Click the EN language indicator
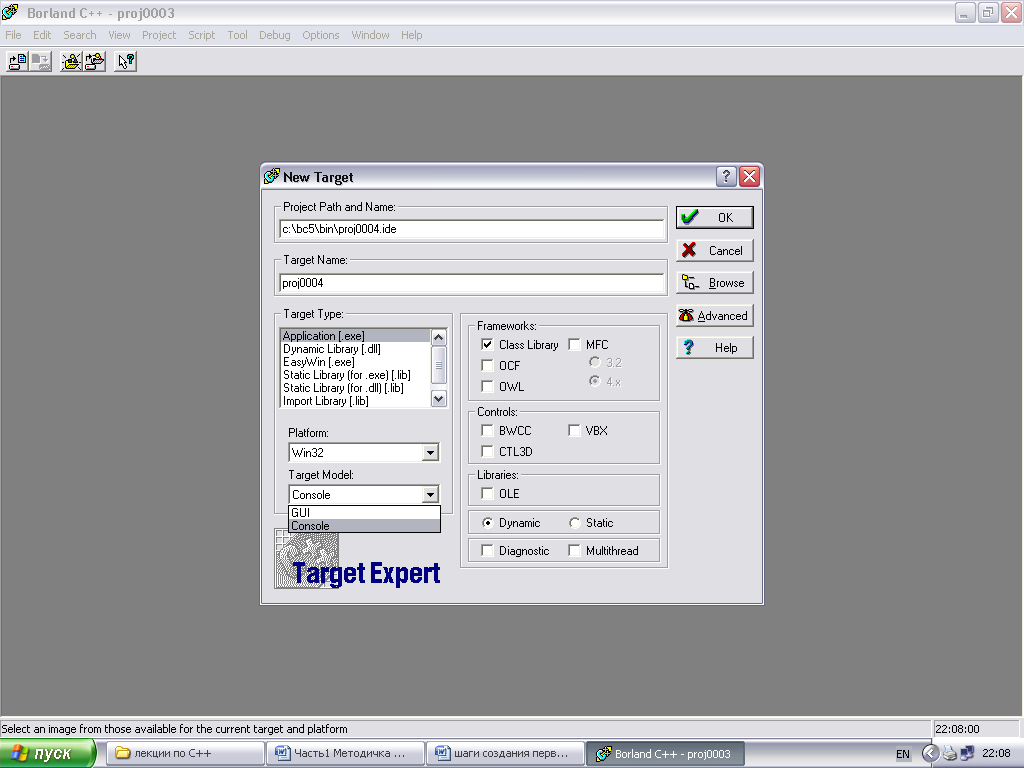Image resolution: width=1024 pixels, height=768 pixels. [903, 754]
